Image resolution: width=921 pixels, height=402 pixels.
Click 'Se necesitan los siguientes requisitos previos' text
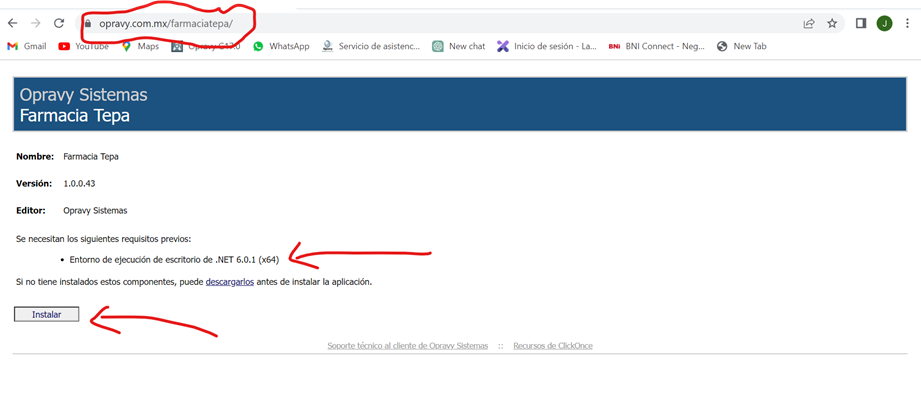click(x=103, y=239)
